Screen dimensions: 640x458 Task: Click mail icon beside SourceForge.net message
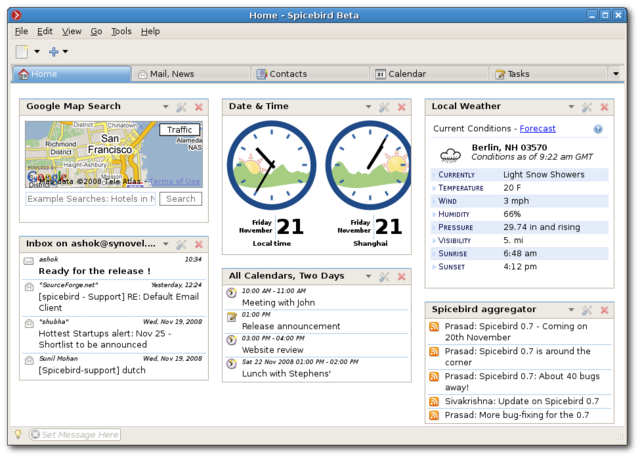[x=29, y=287]
